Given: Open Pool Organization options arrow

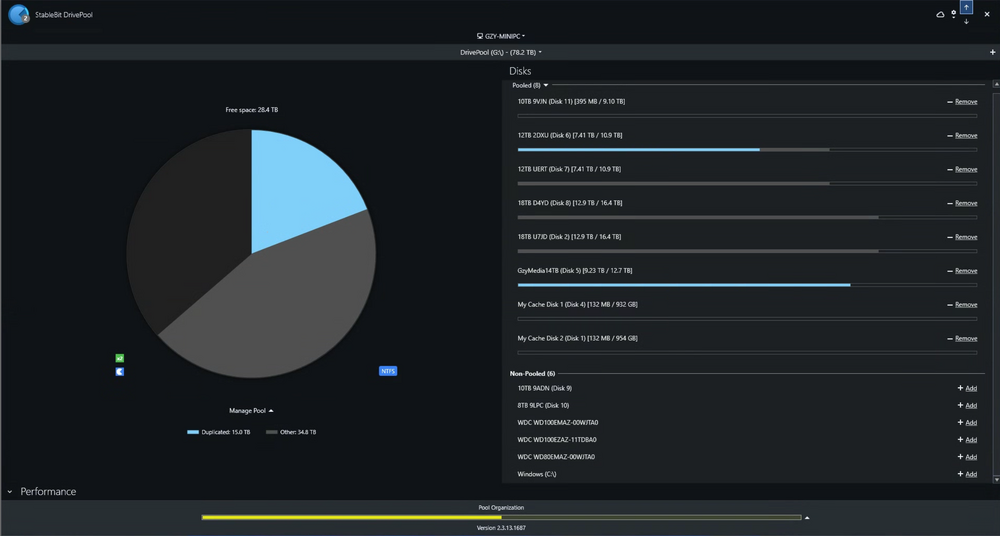Looking at the screenshot, I should [x=807, y=518].
